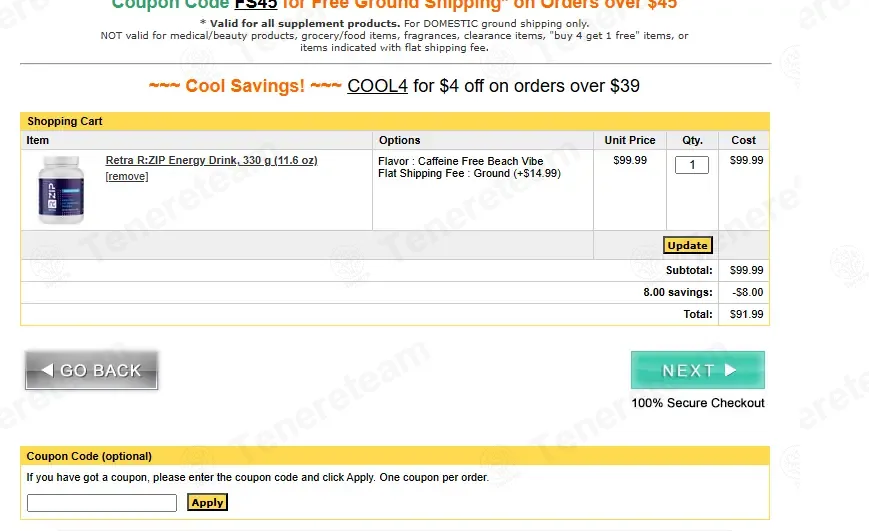Click the yellow Update button
Image resolution: width=869 pixels, height=531 pixels.
coord(687,245)
